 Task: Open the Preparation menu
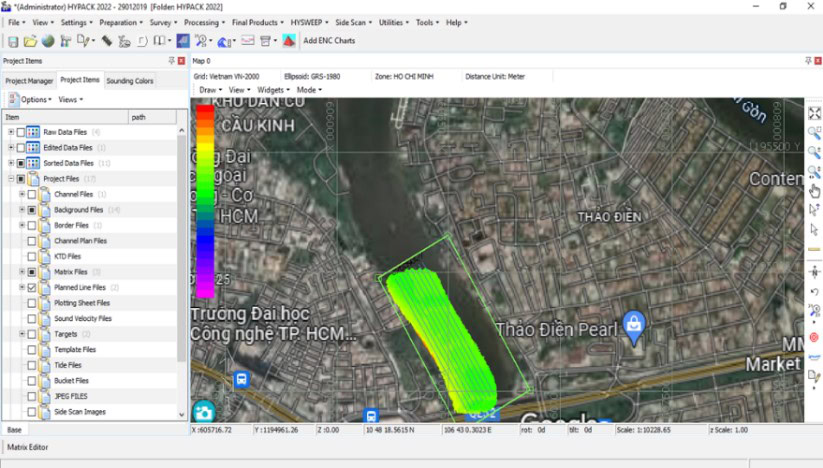(x=121, y=23)
